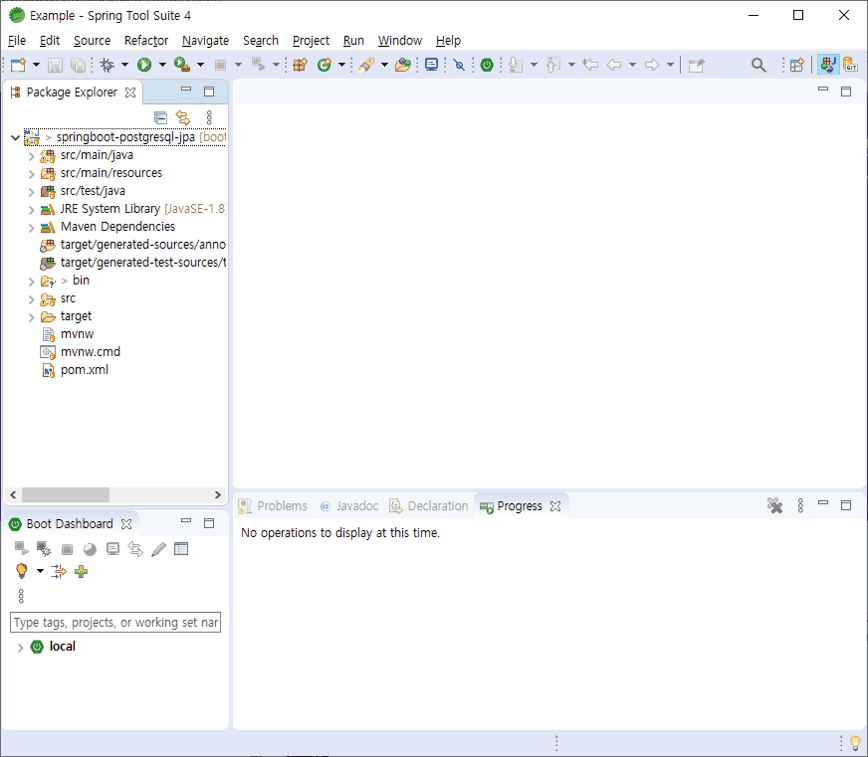Expand the Maven Dependencies node
Image resolution: width=868 pixels, height=757 pixels.
(x=32, y=228)
